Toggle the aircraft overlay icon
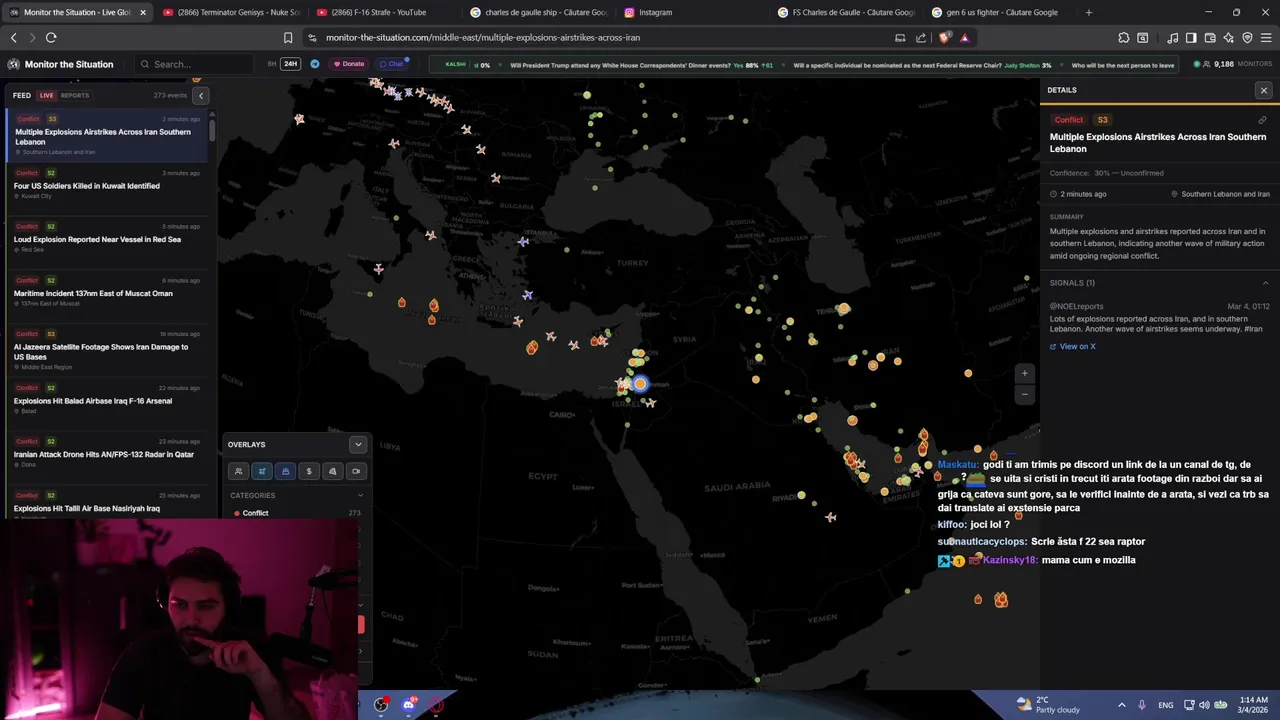 (x=262, y=471)
